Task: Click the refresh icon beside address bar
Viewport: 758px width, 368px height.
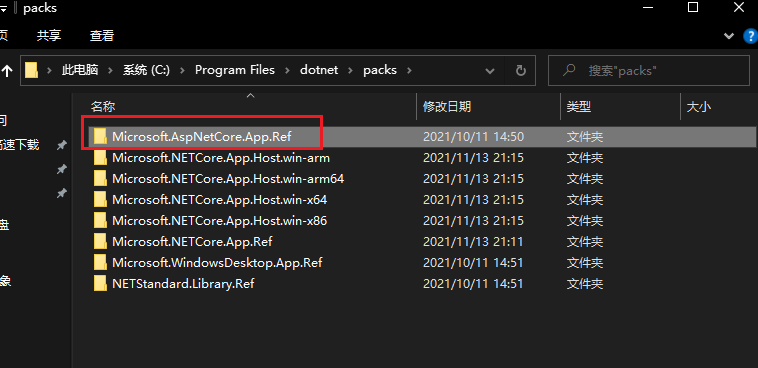Action: (x=521, y=71)
